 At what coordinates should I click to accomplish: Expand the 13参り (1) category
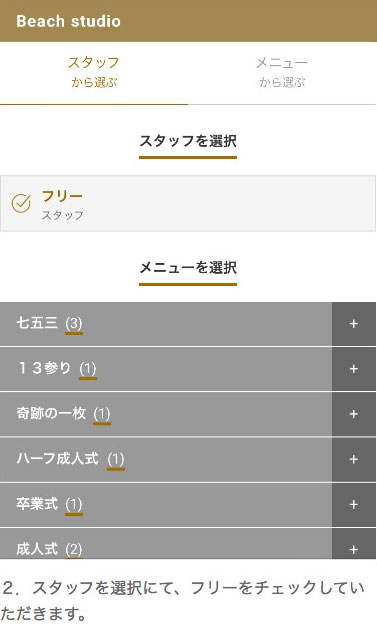pos(166,369)
